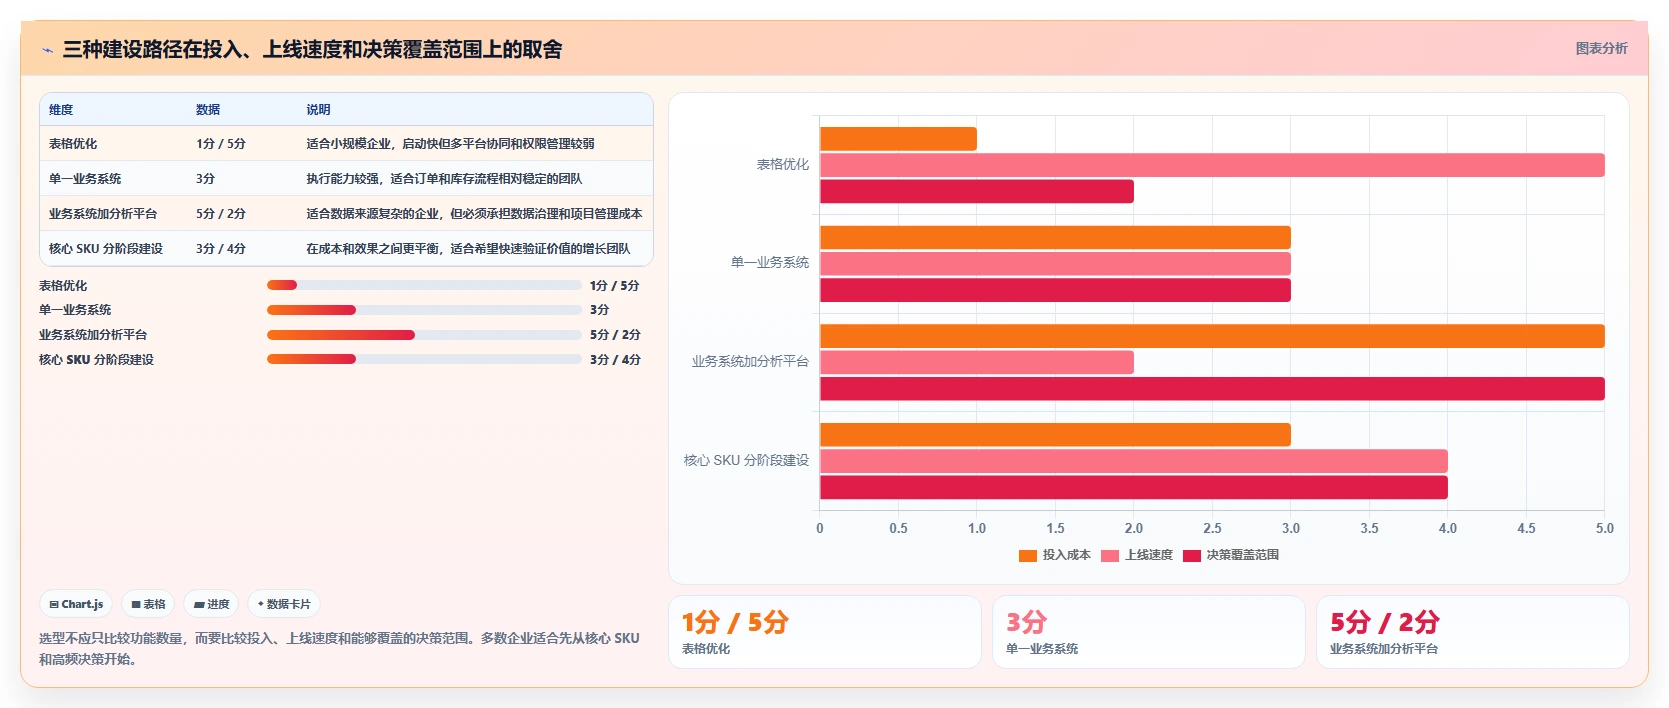Click the red 决策覆盖范围 bar for 单一业务系统
Viewport: 1669px width, 708px height.
[1055, 290]
